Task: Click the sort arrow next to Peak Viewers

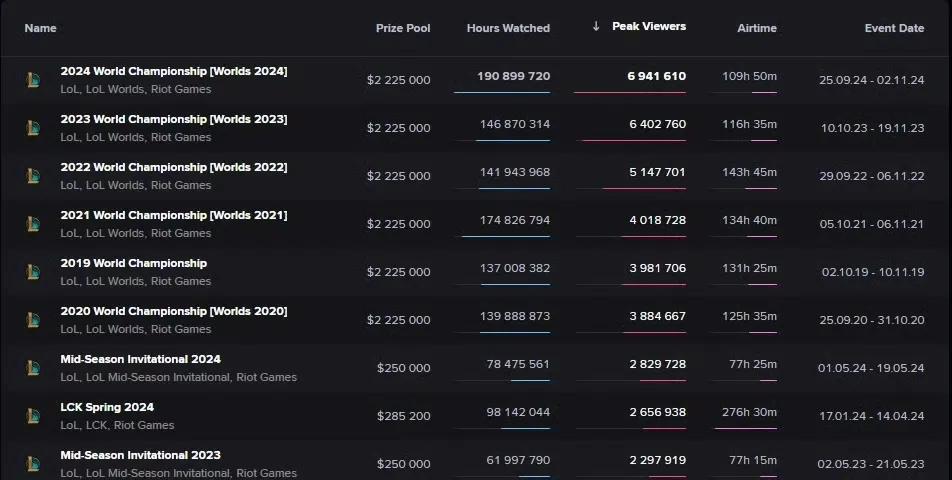Action: (x=596, y=26)
